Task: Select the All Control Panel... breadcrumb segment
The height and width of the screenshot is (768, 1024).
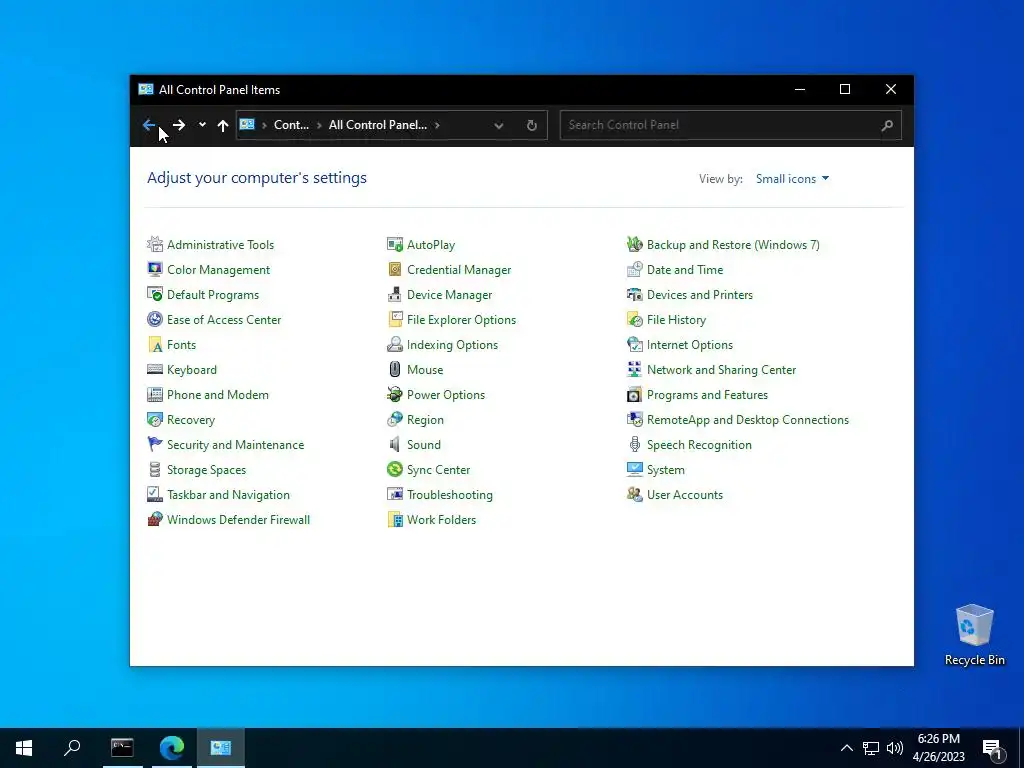Action: [x=377, y=125]
